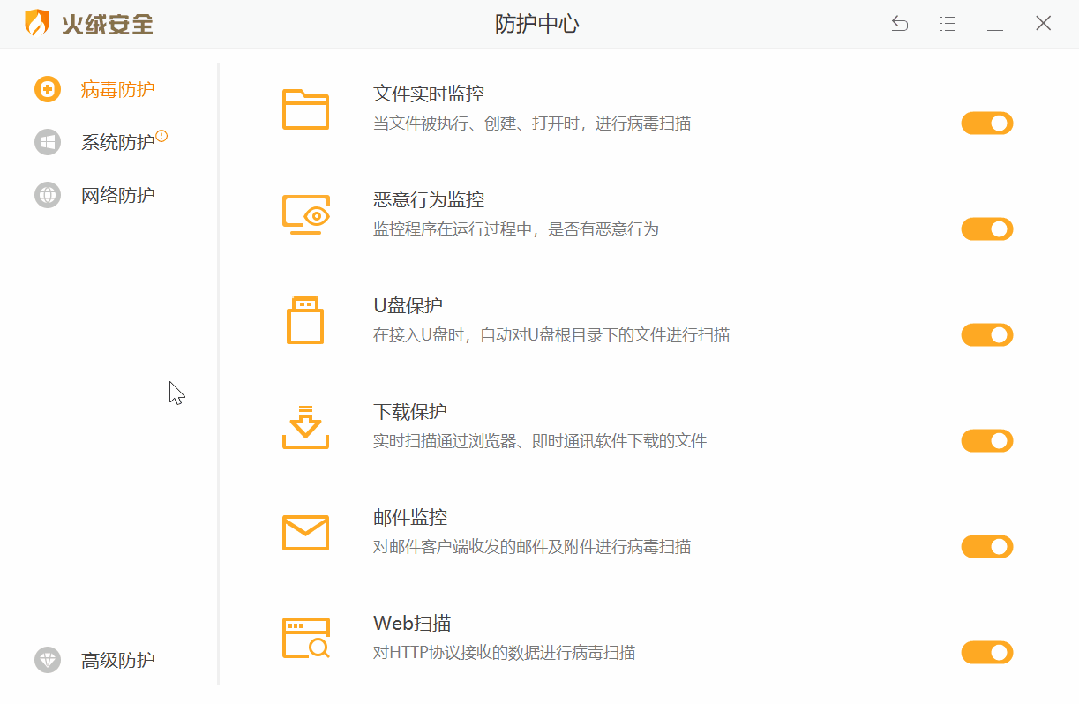Image resolution: width=1079 pixels, height=704 pixels.
Task: Click the 防护中心 window title
Action: 537,24
